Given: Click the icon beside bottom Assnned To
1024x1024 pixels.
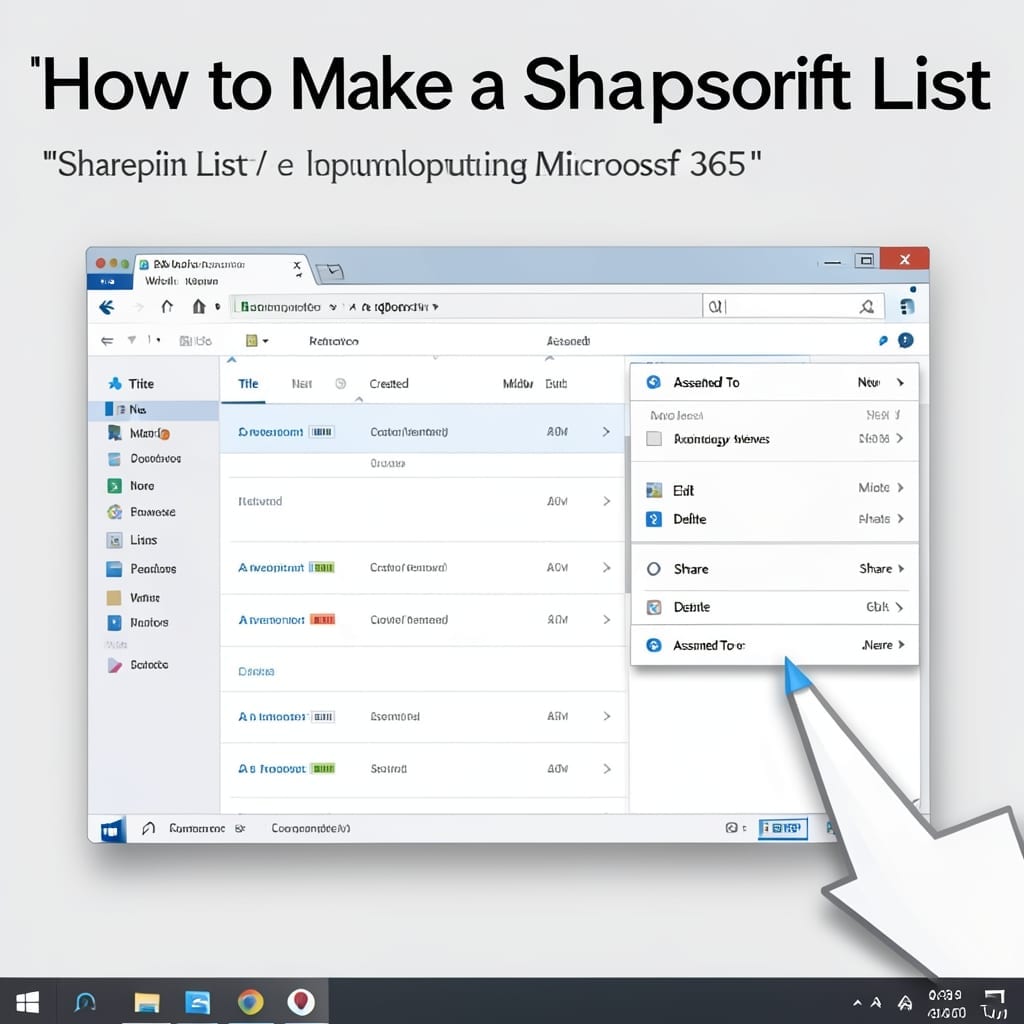Looking at the screenshot, I should pyautogui.click(x=654, y=645).
